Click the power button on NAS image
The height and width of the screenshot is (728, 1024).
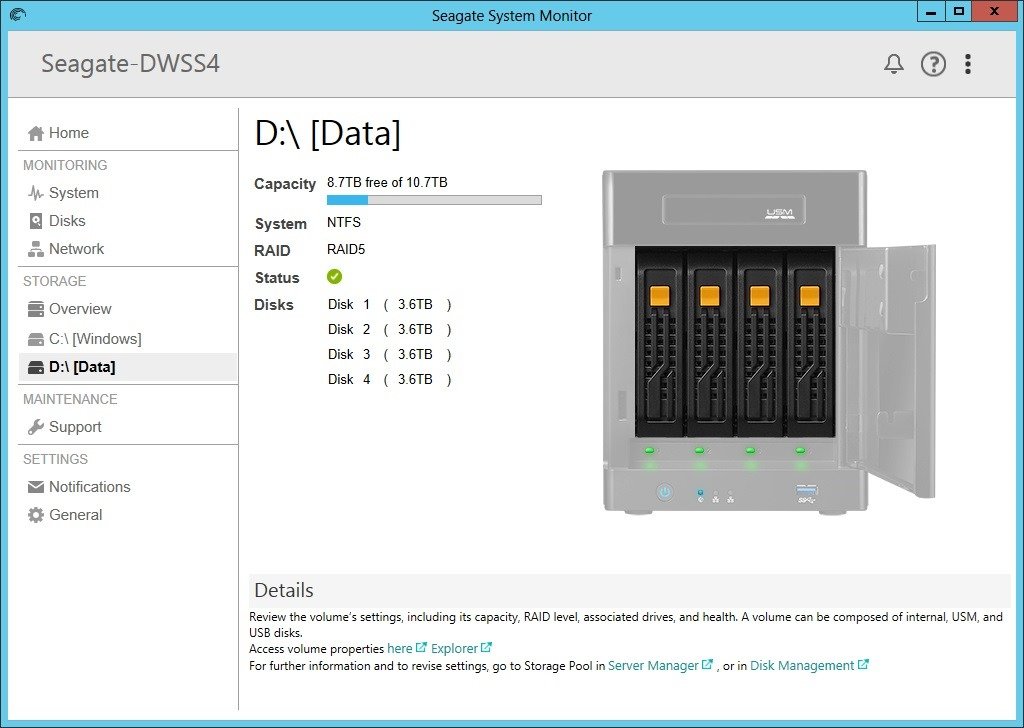point(665,492)
